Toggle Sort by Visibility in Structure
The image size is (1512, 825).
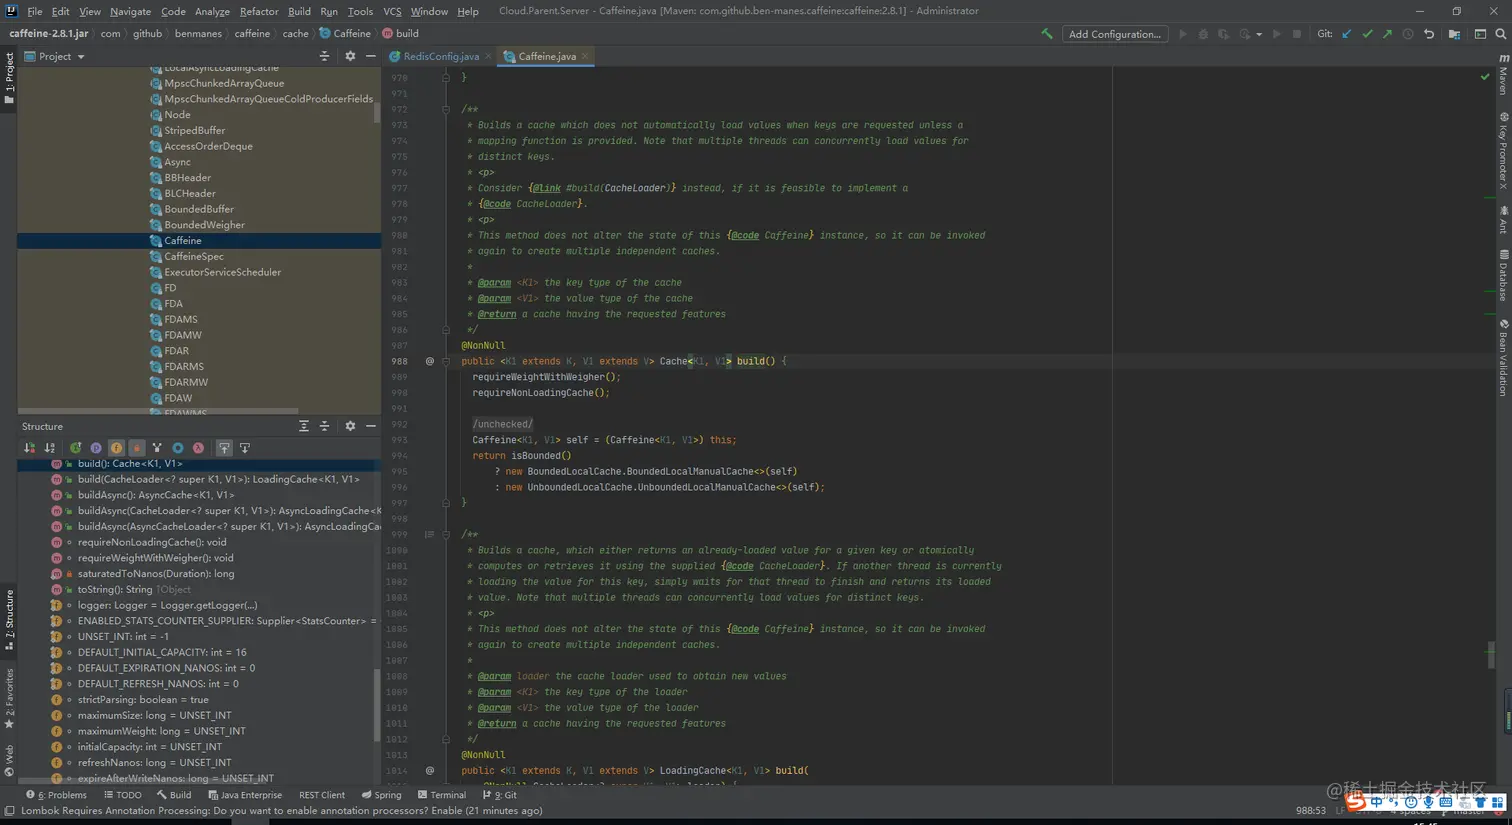[29, 448]
